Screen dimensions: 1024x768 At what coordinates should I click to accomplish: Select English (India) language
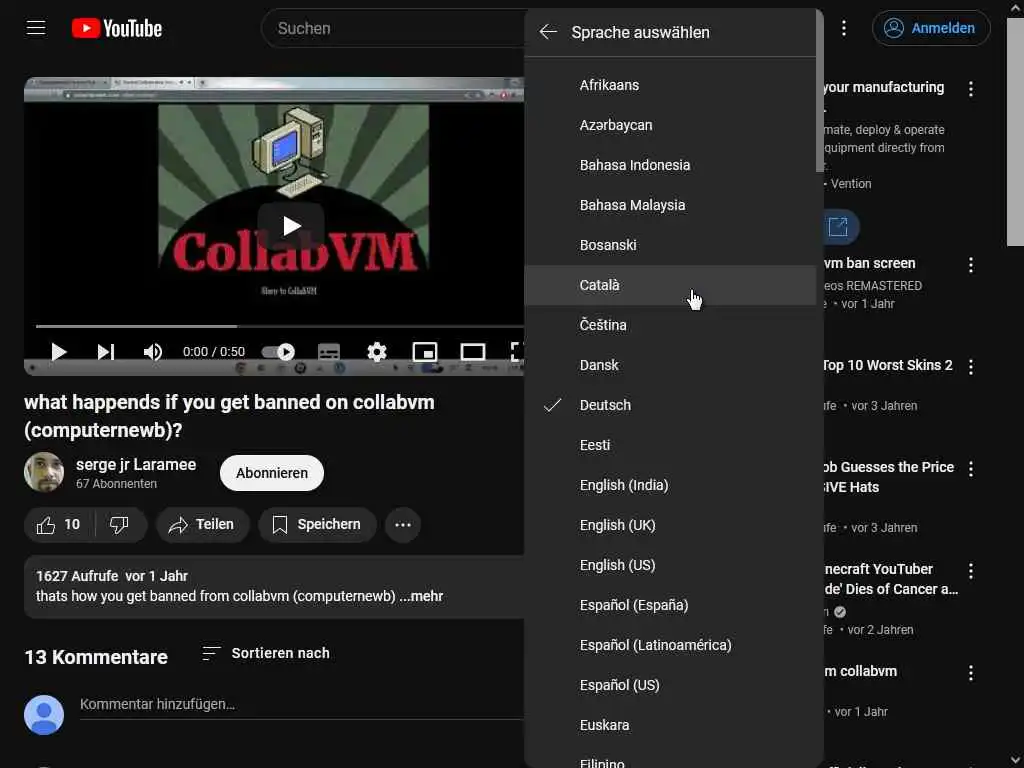670,485
